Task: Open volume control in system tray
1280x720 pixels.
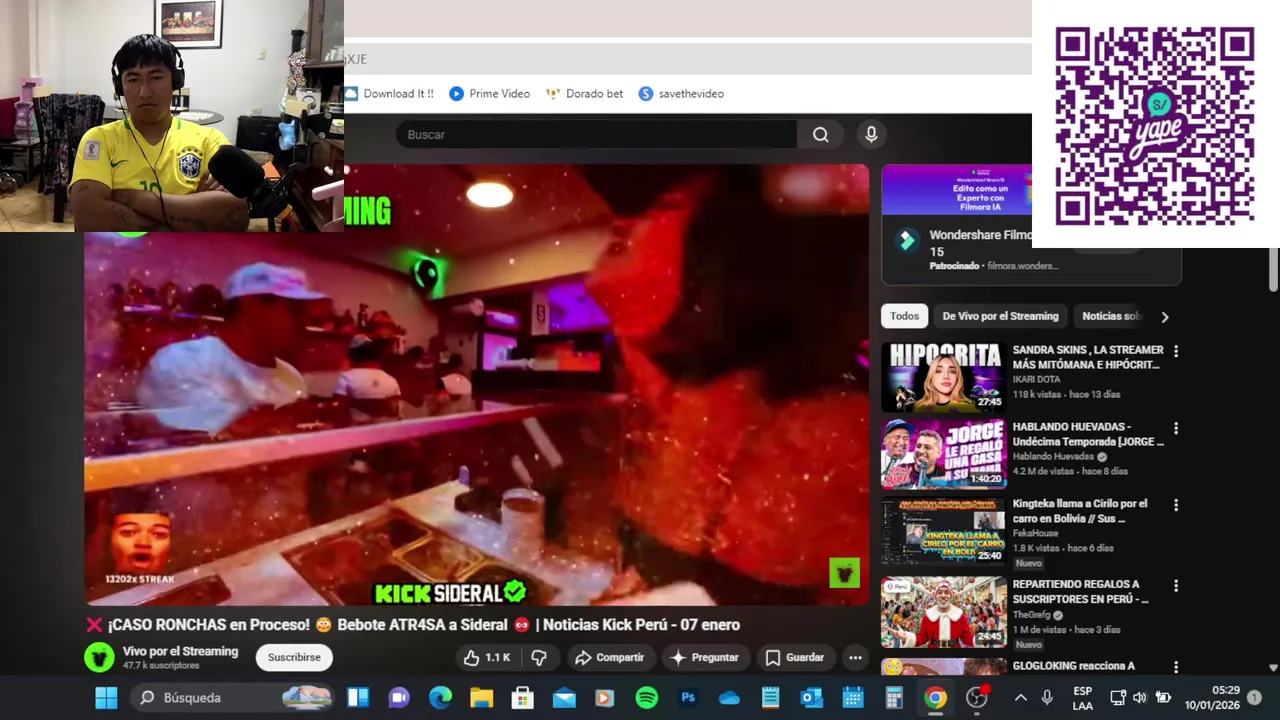Action: (1140, 697)
